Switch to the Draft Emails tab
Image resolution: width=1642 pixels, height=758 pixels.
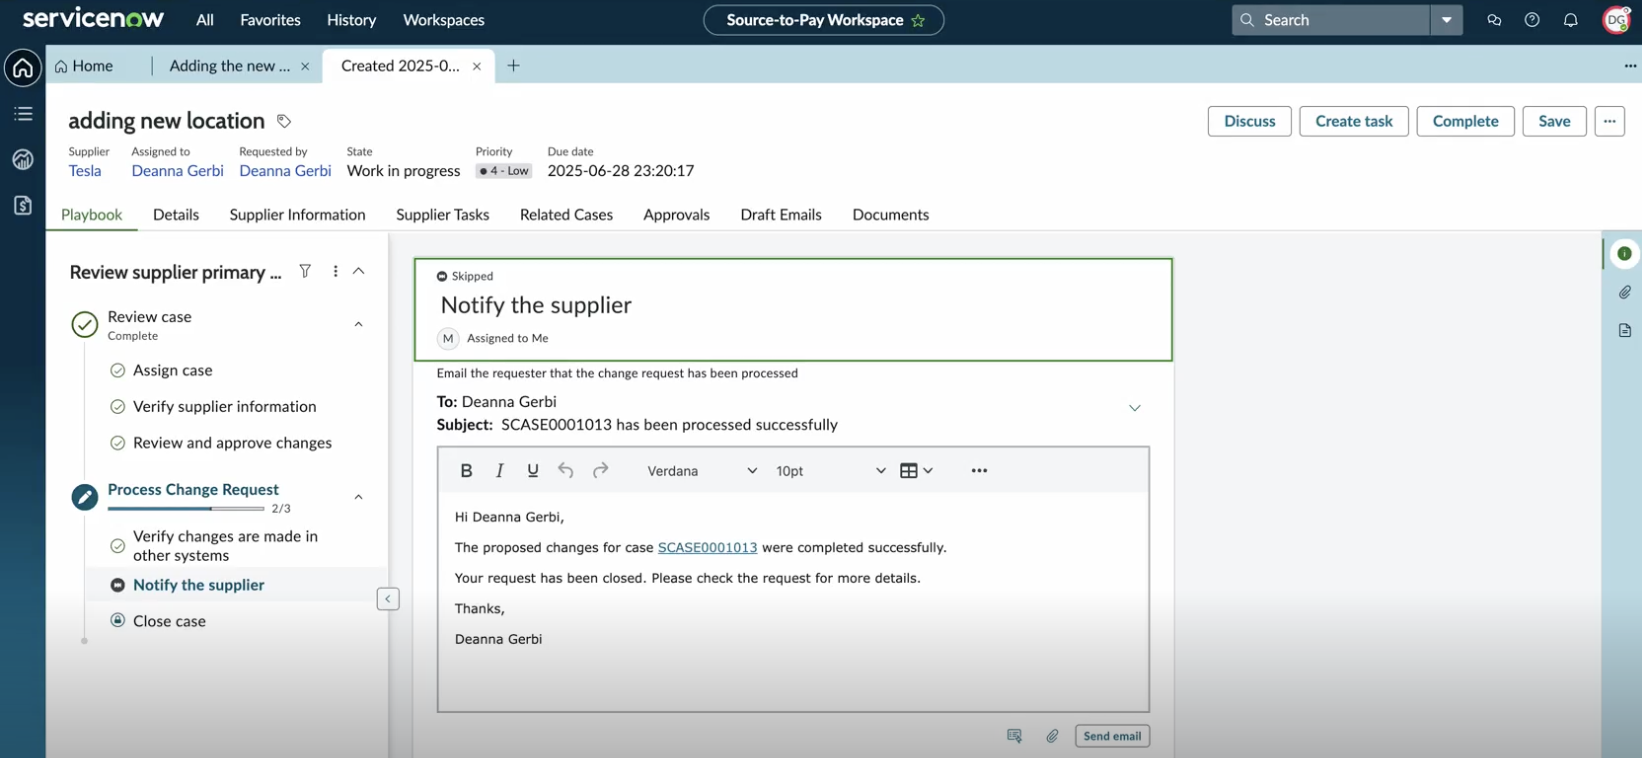(x=781, y=215)
